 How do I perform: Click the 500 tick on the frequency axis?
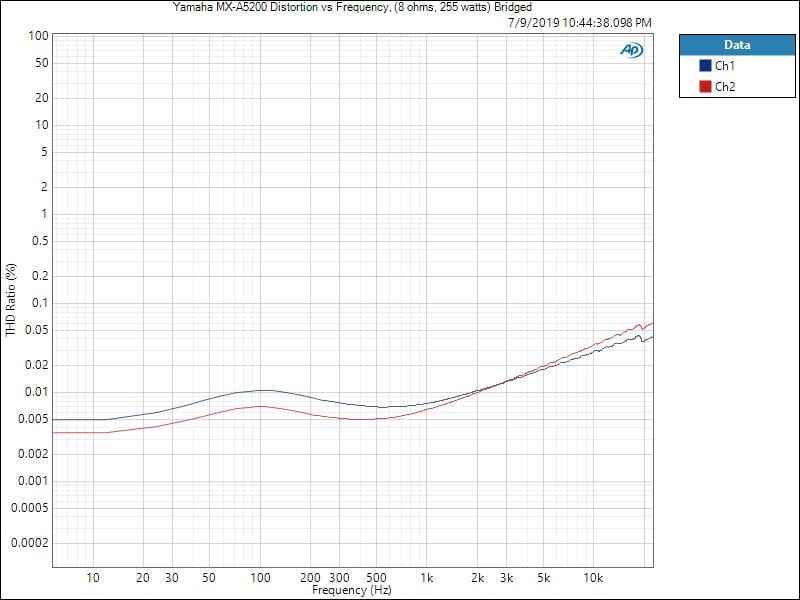coord(376,578)
